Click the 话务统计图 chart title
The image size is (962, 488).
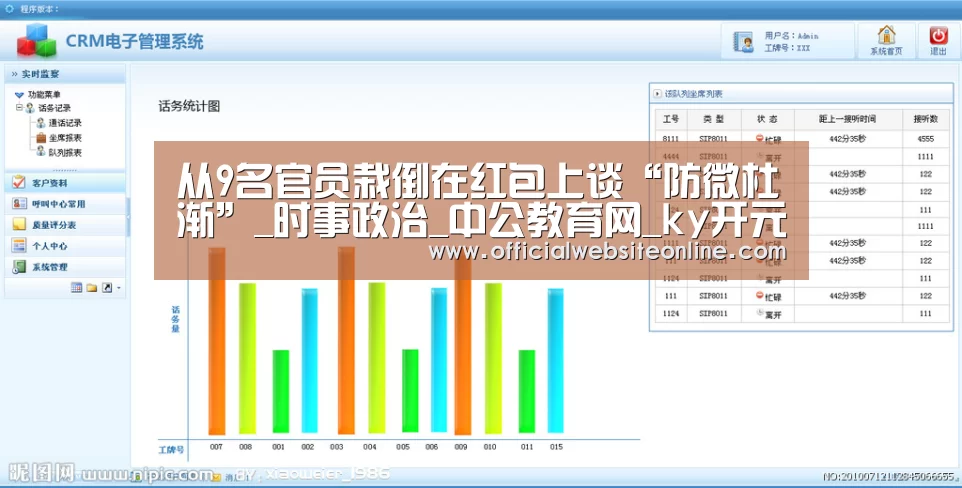(189, 106)
